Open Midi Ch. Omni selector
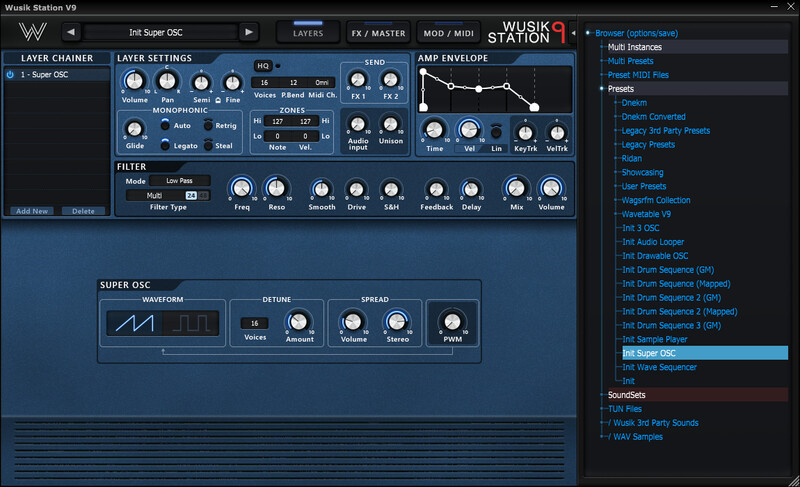800x487 pixels. [x=322, y=83]
